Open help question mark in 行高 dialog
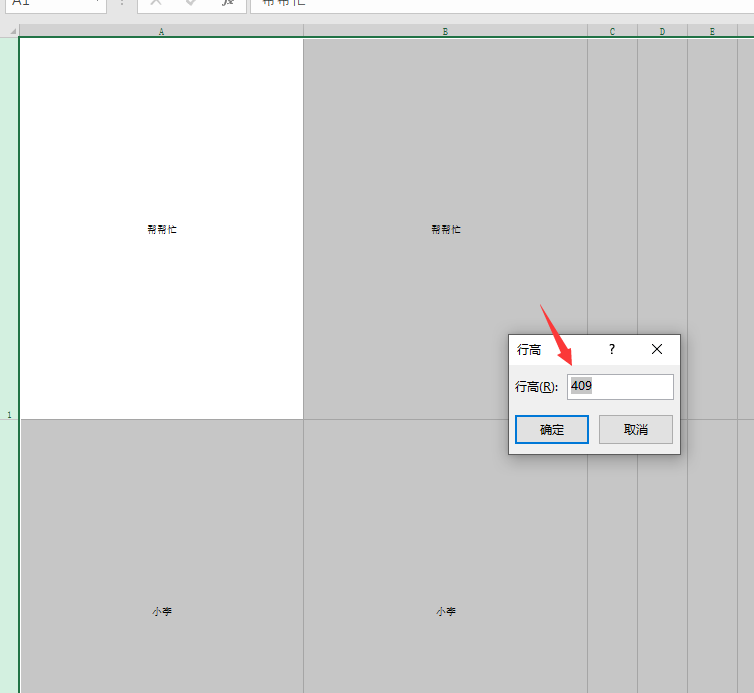This screenshot has width=754, height=693. pyautogui.click(x=612, y=349)
